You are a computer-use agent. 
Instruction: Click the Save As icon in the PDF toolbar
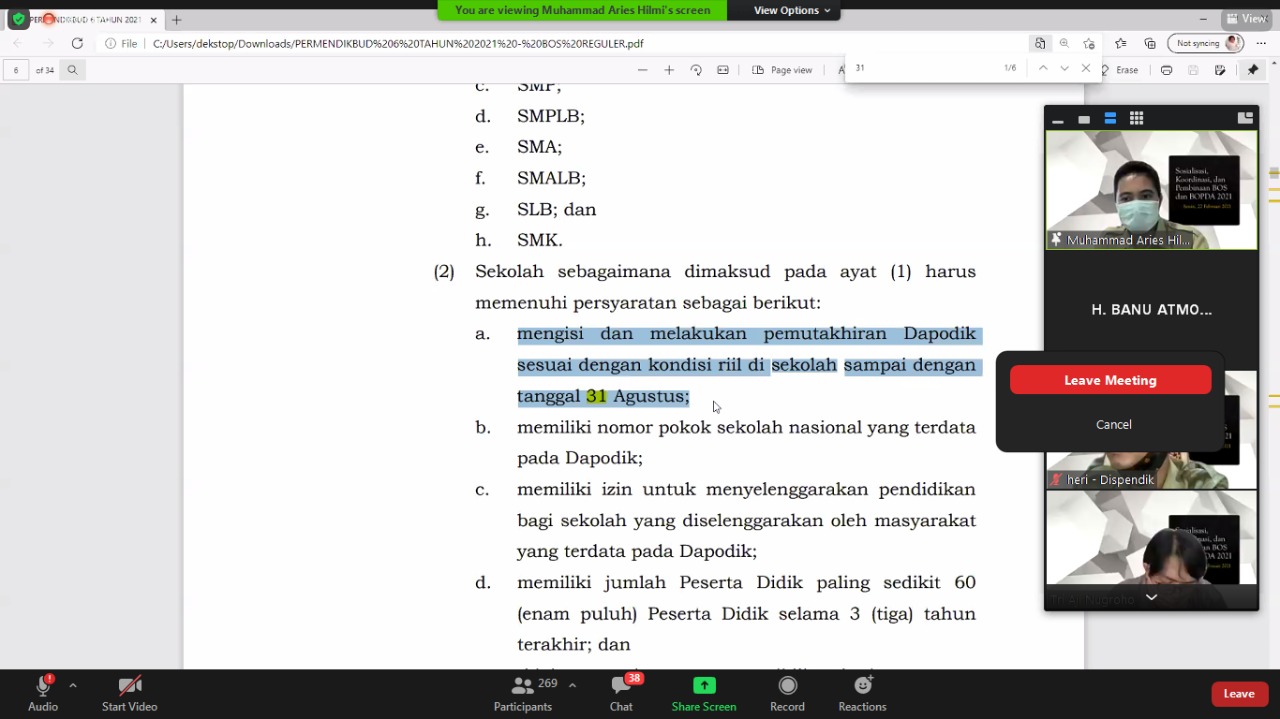1220,70
